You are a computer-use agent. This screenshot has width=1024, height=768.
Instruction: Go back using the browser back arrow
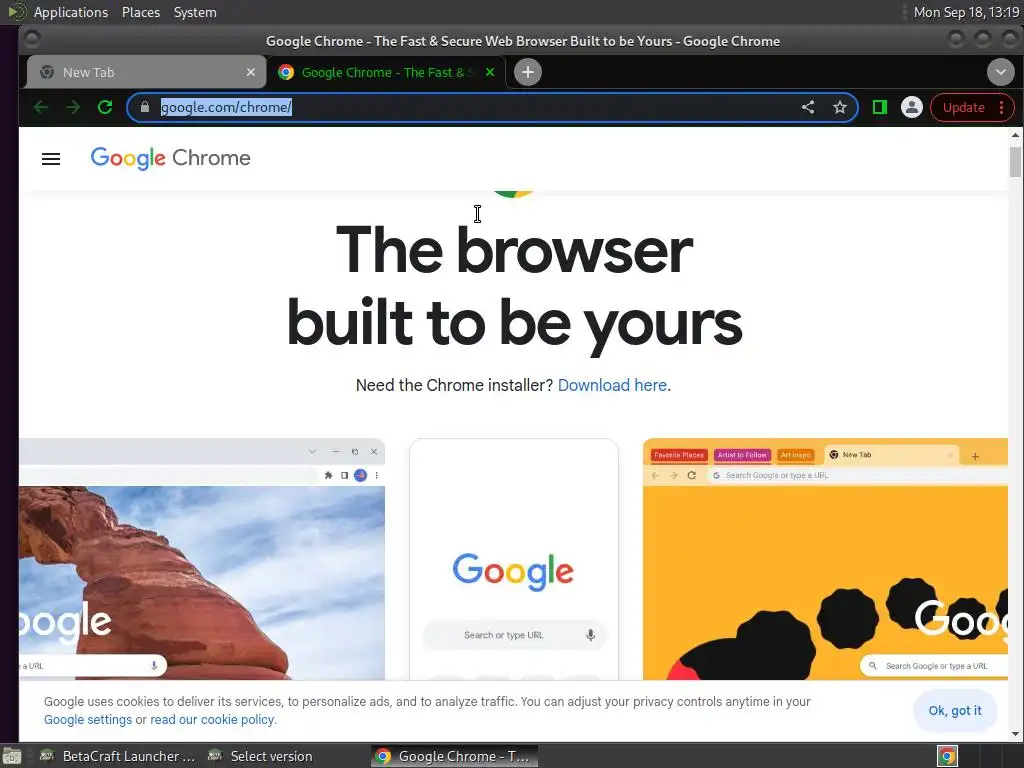tap(41, 107)
